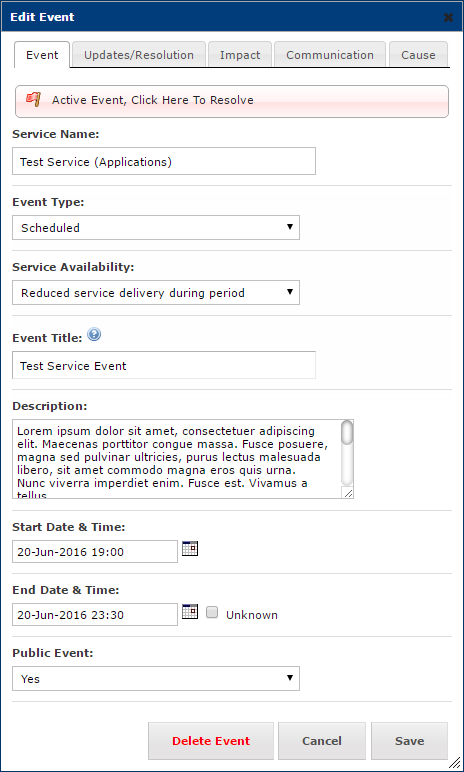Screen dimensions: 464x772
Task: Click Cancel to discard changes
Action: (x=322, y=741)
